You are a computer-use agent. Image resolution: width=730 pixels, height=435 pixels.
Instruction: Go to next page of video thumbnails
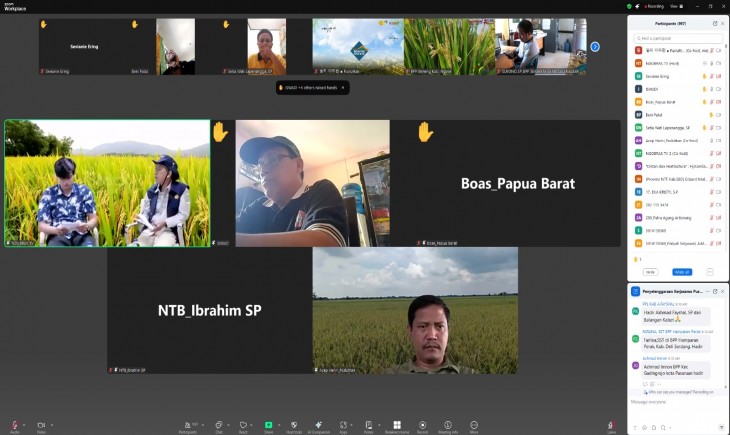595,47
